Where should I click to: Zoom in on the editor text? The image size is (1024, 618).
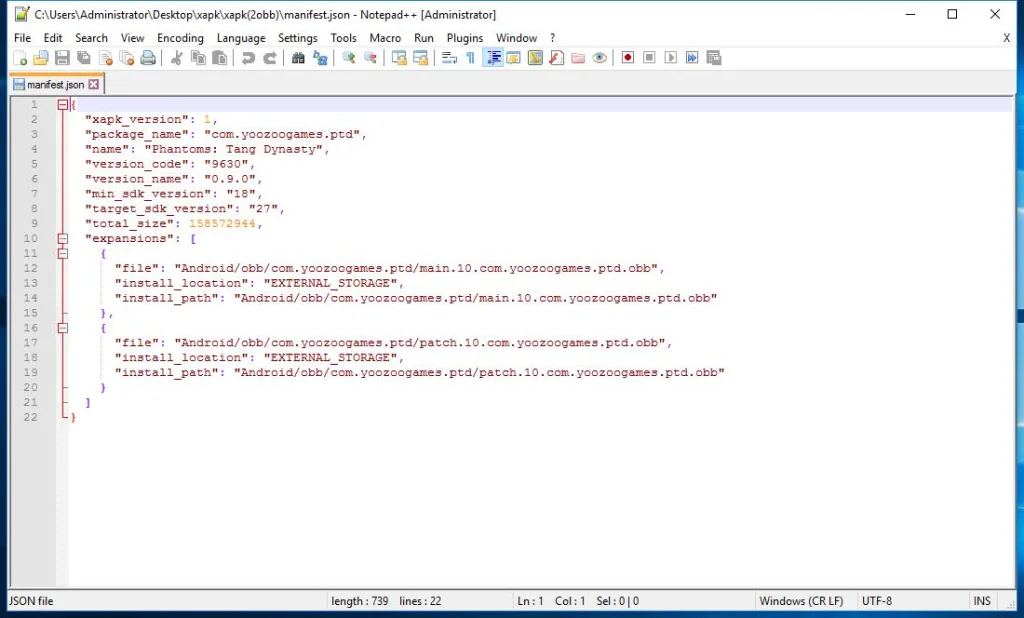(349, 58)
